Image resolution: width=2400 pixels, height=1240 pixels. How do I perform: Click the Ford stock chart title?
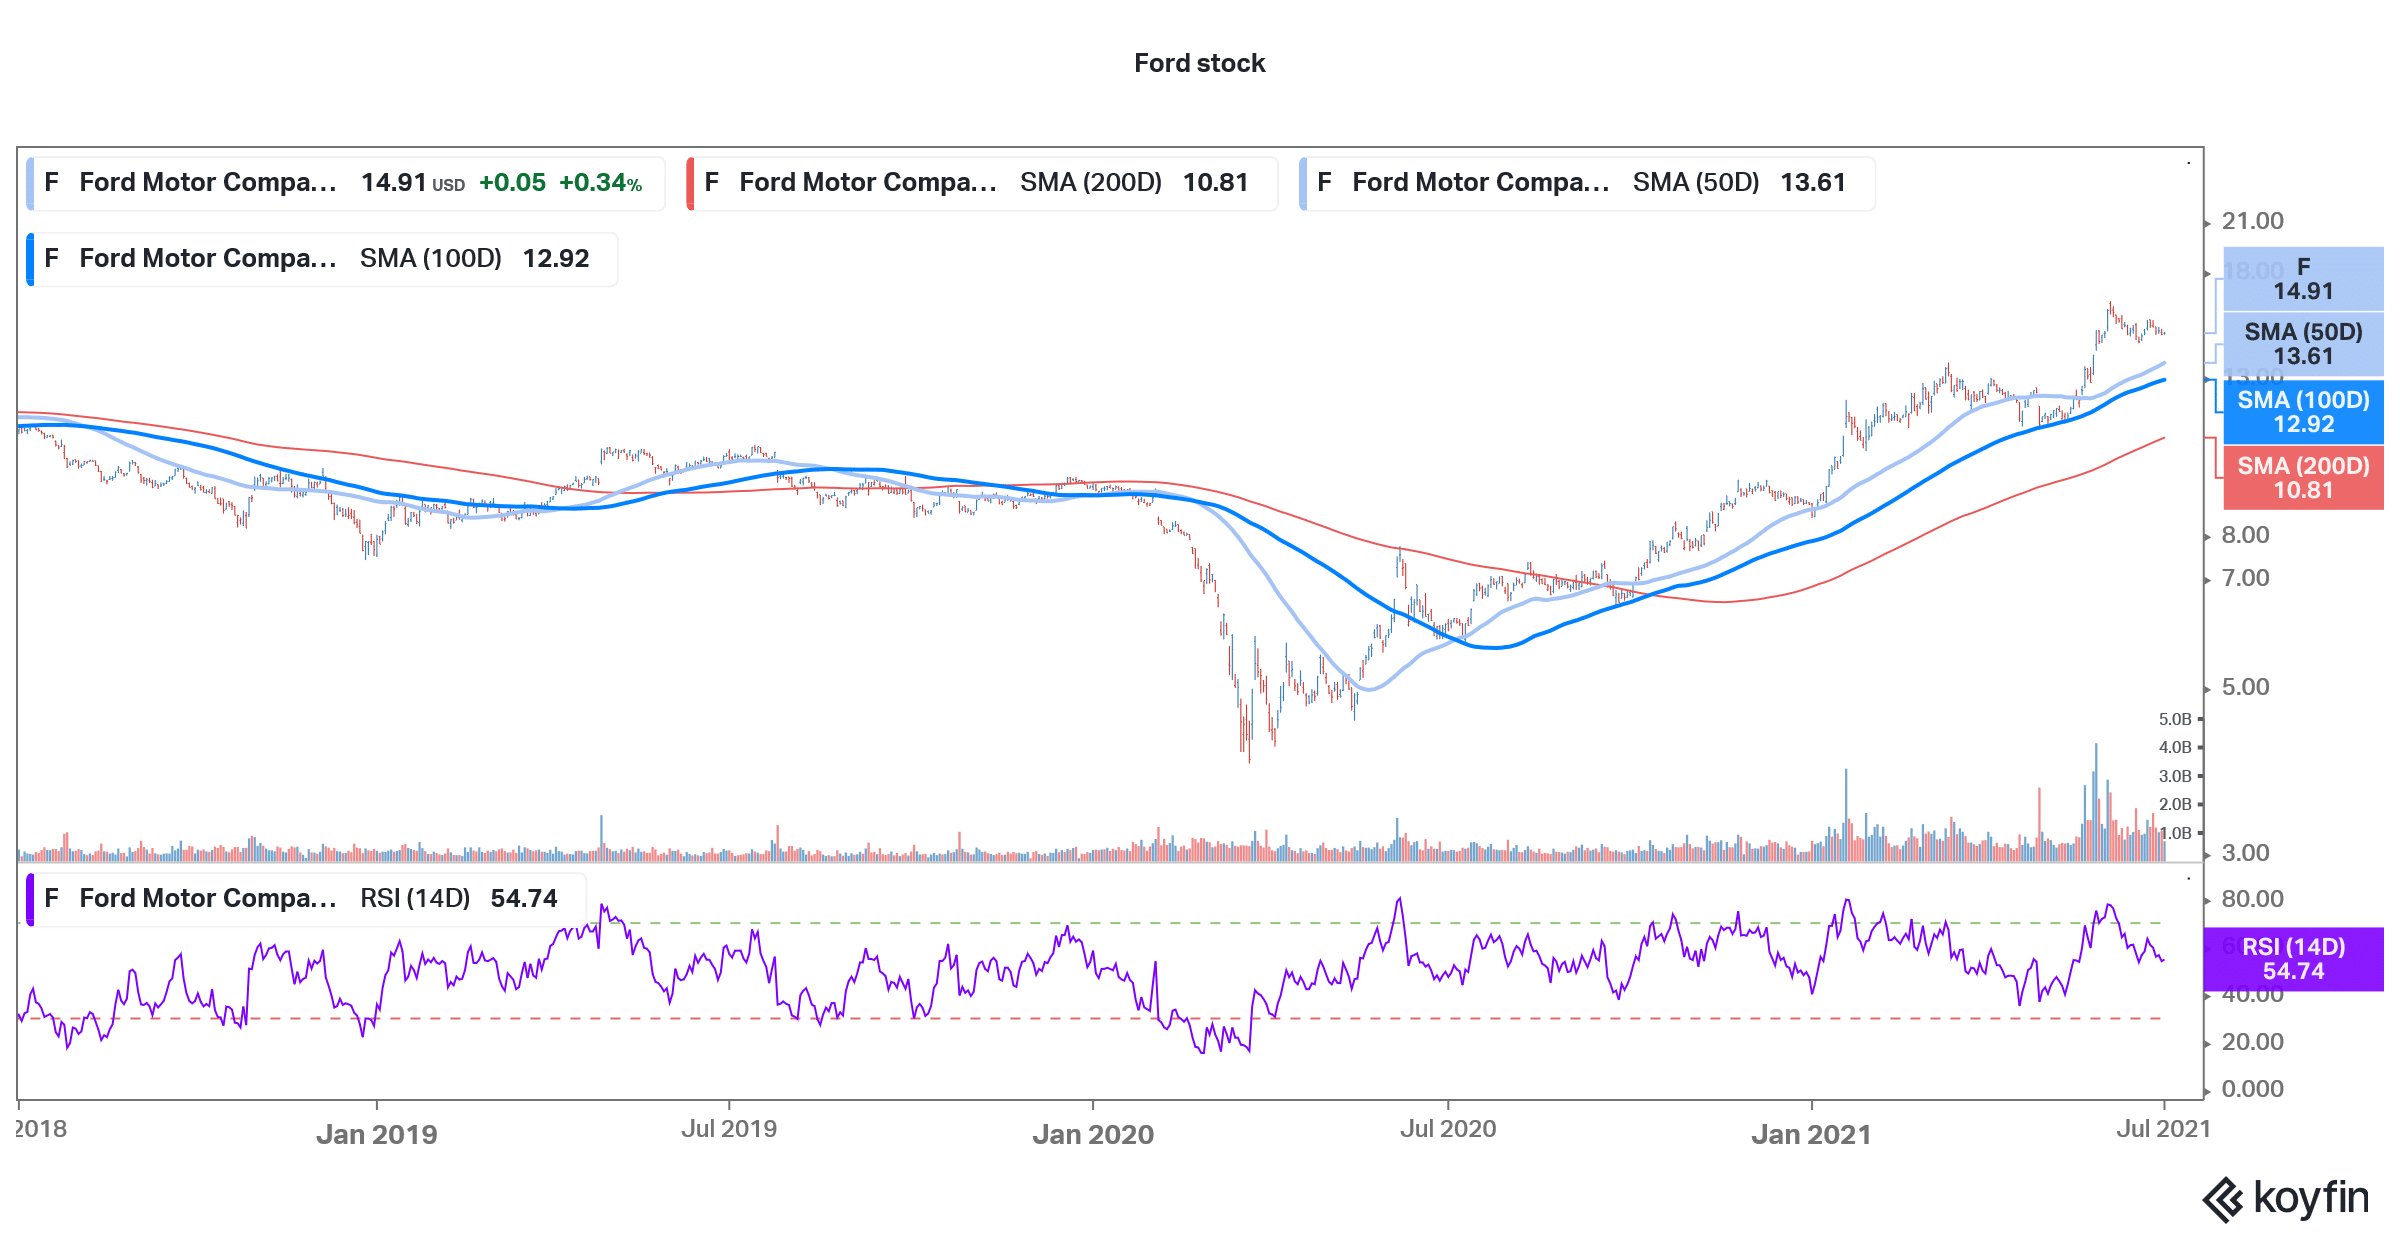point(1199,63)
